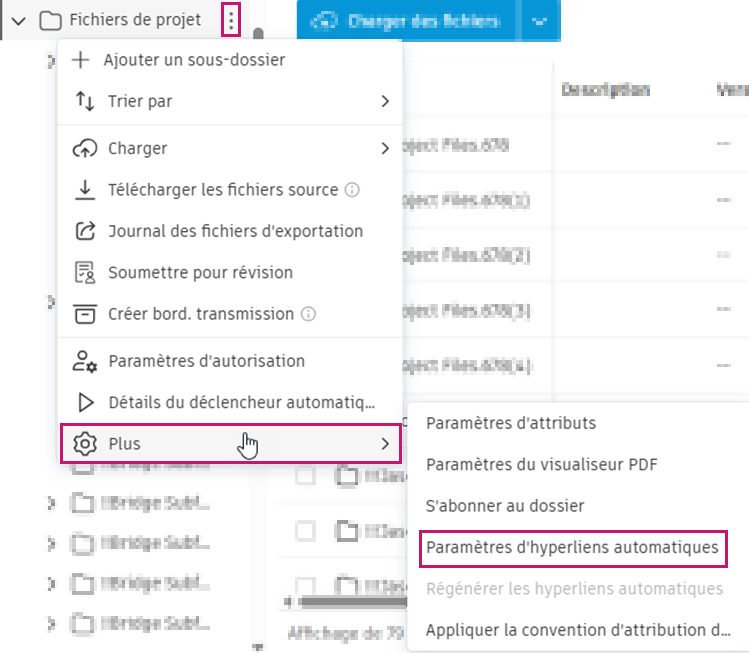
Task: Click the plus icon for Ajouter un sous-dossier
Action: click(x=84, y=60)
